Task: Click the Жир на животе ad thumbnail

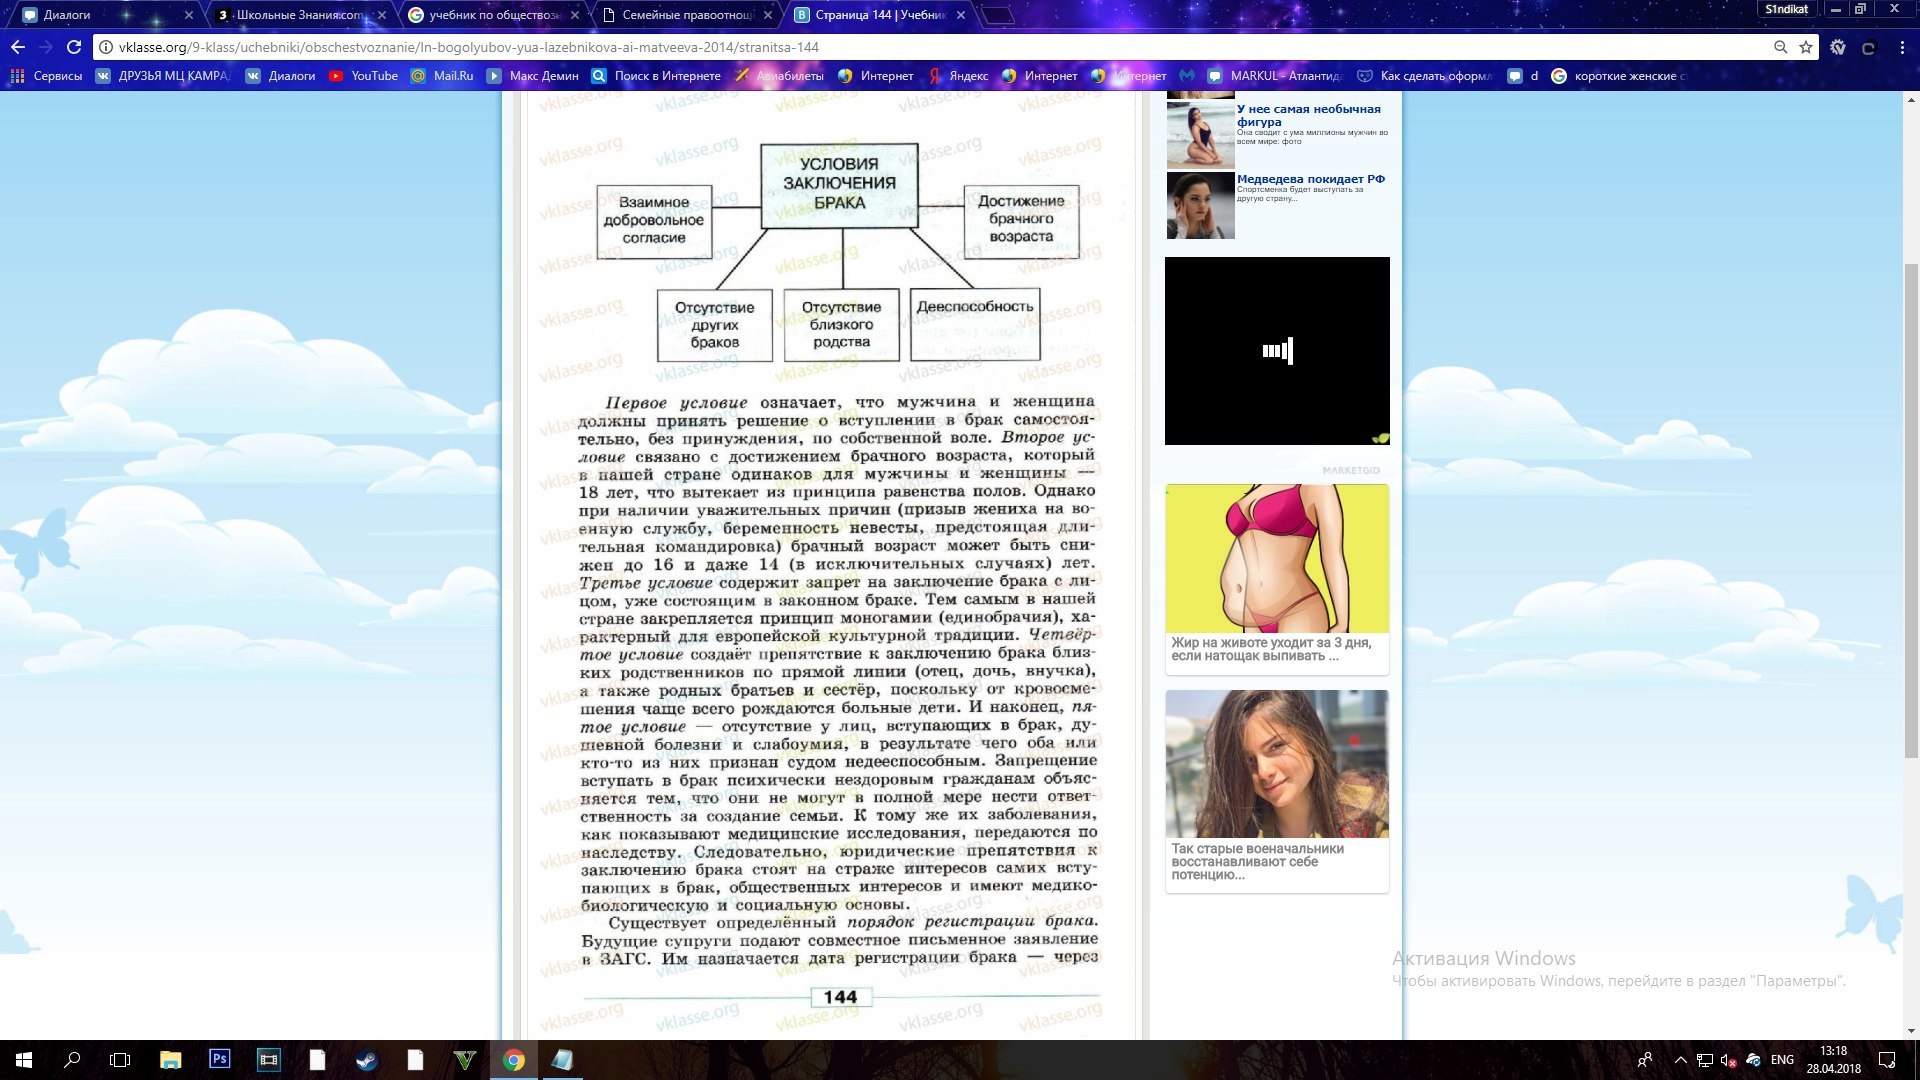Action: click(x=1277, y=558)
